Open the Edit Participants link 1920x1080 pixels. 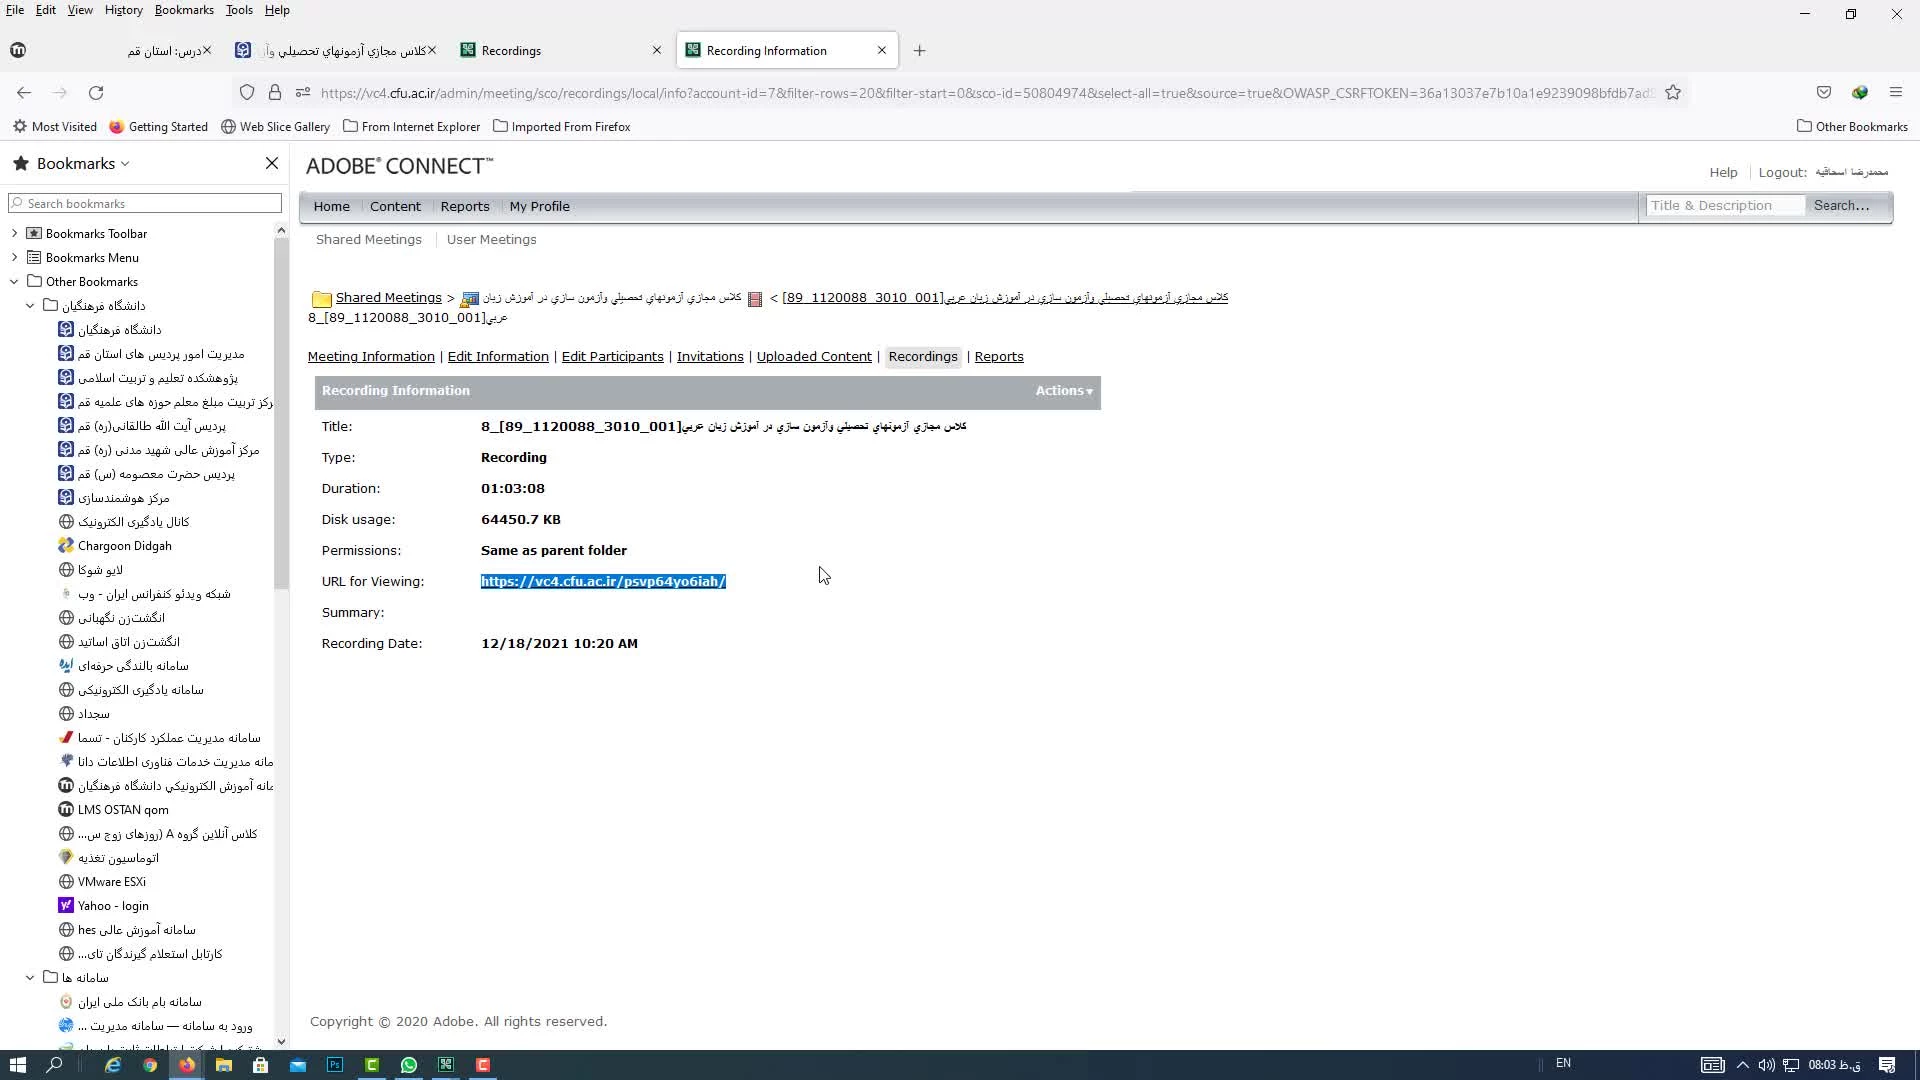pos(612,357)
